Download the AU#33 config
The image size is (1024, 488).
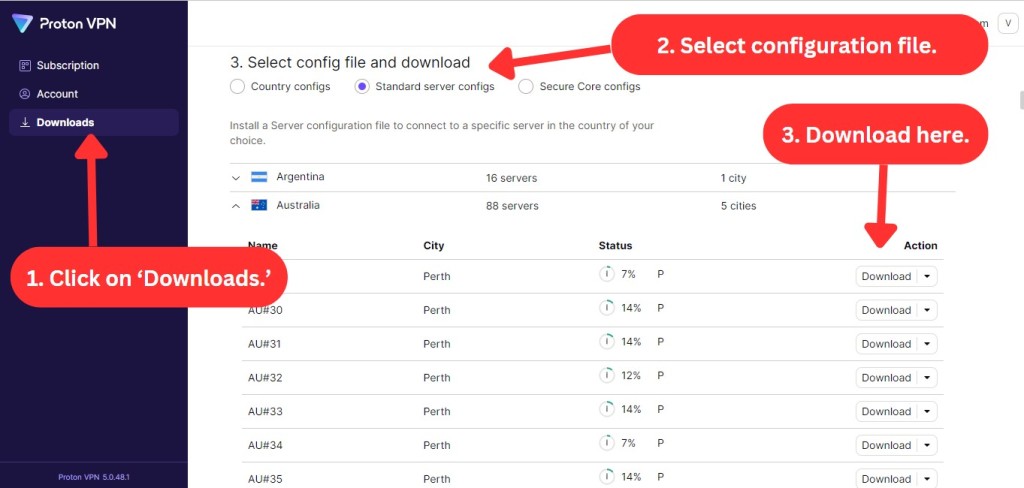pos(886,412)
